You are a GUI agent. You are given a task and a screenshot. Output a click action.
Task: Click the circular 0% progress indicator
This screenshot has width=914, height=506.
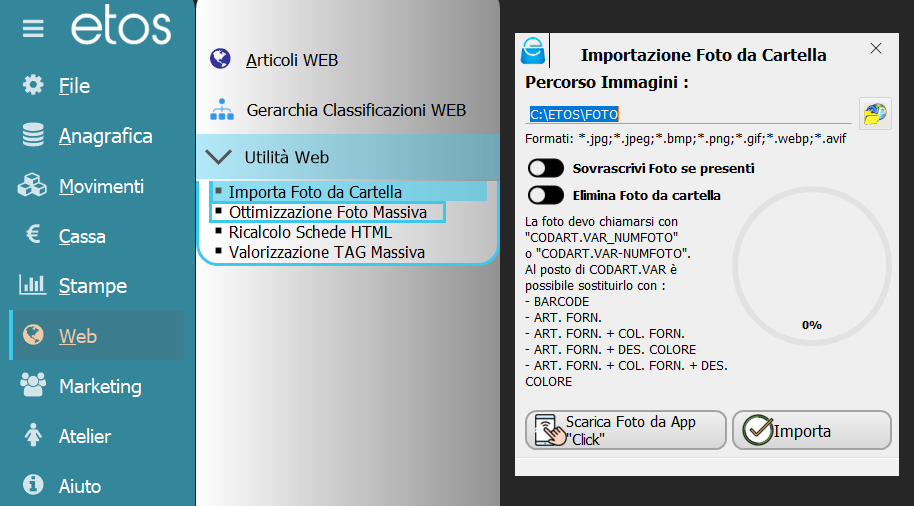(x=811, y=266)
